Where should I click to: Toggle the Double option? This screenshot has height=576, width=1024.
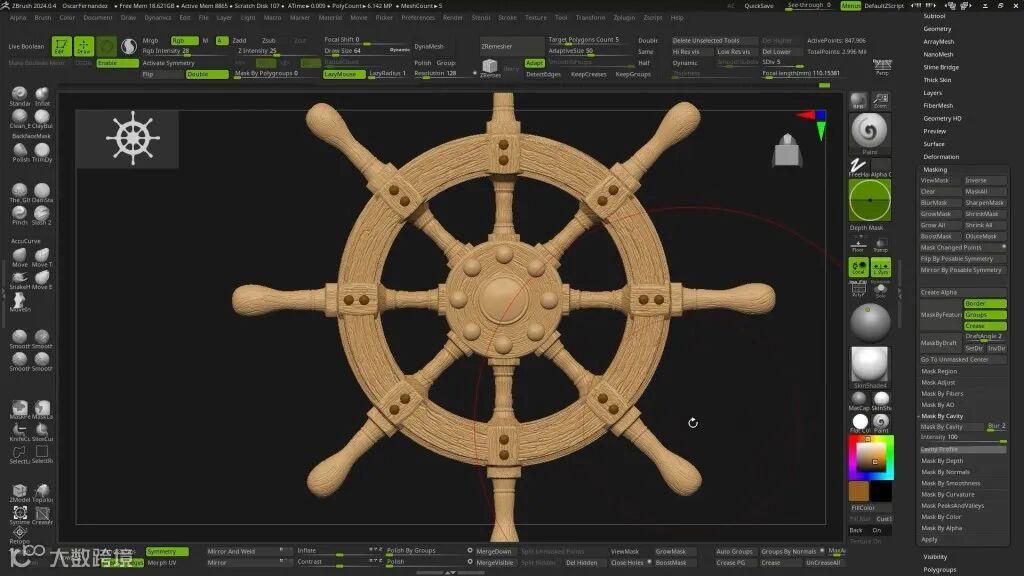[207, 74]
